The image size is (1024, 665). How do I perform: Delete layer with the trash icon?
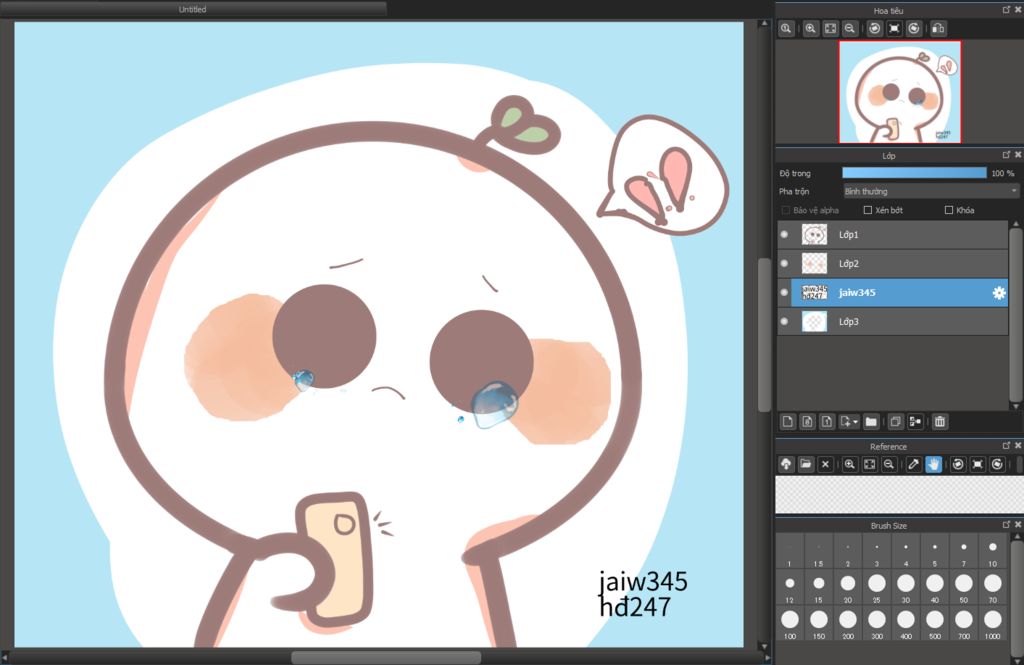[x=940, y=422]
